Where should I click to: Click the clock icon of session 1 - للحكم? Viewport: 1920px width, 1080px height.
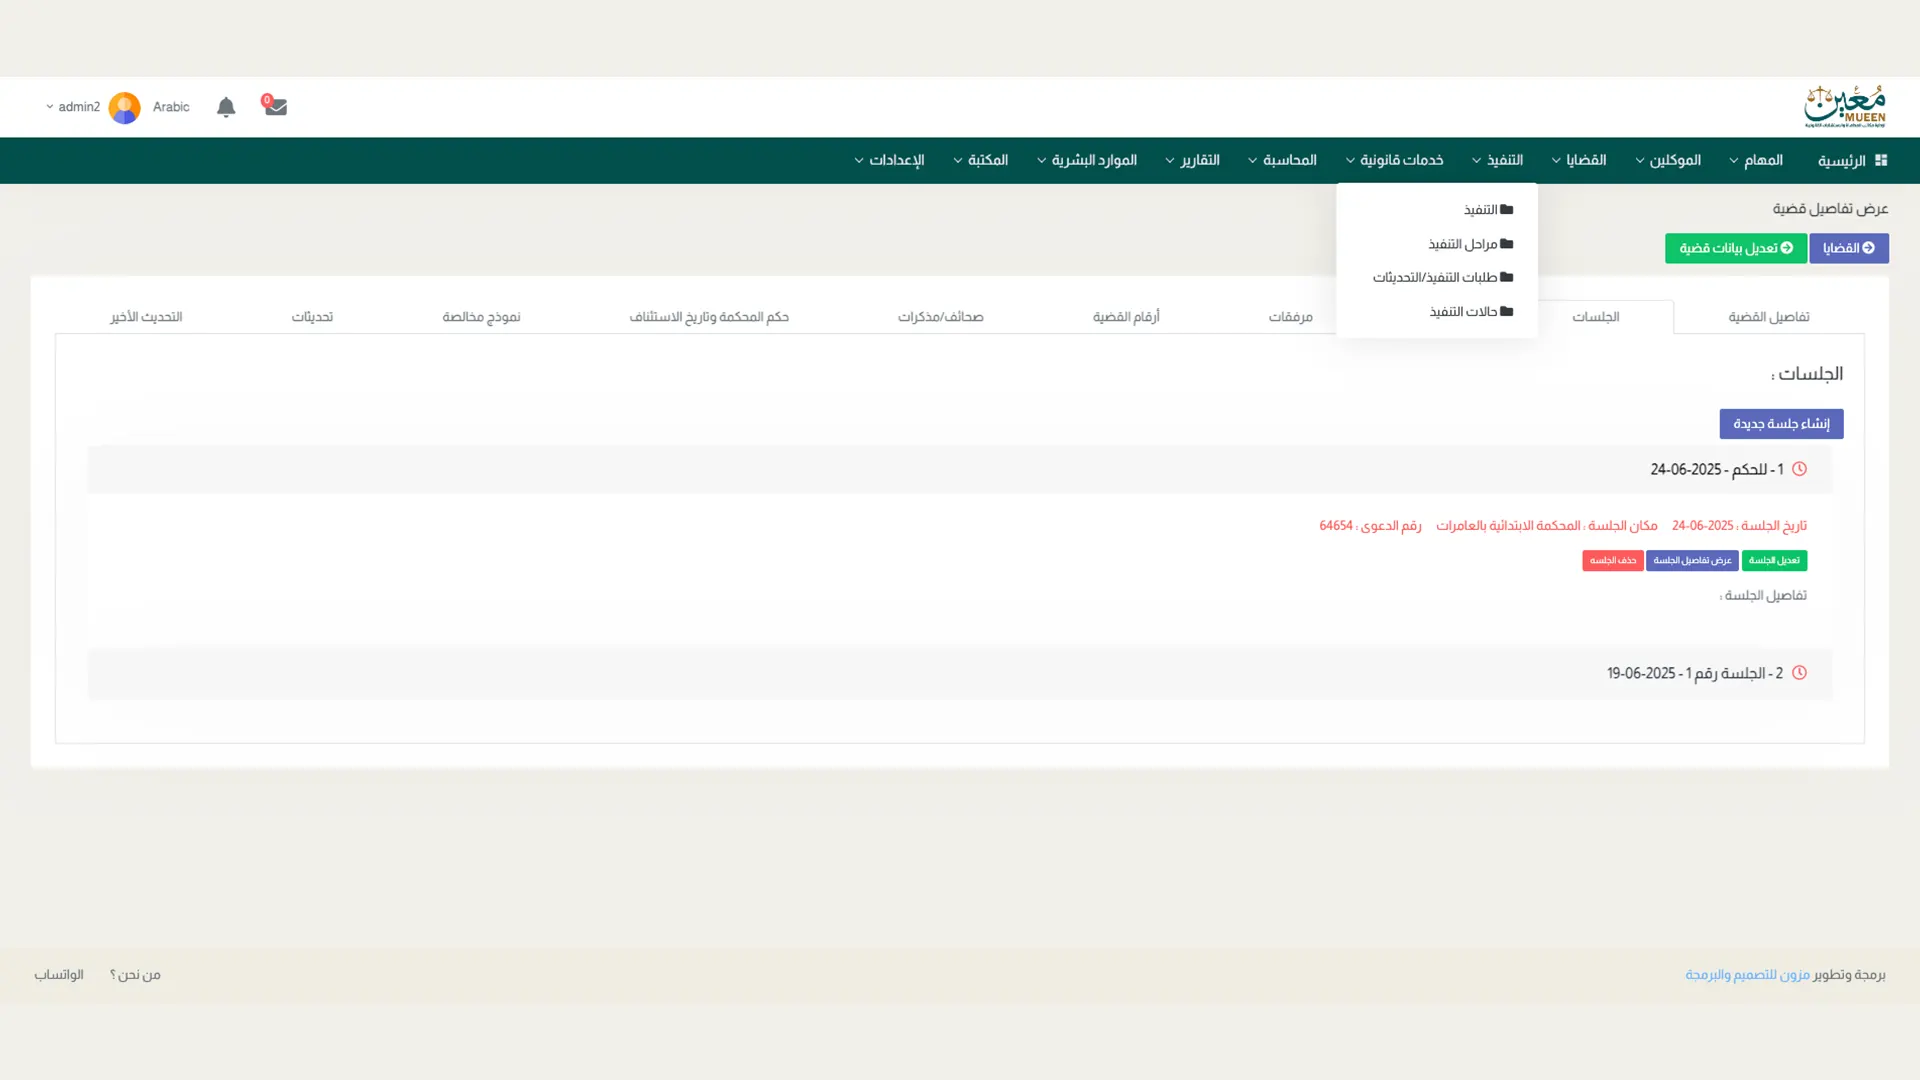pos(1799,469)
